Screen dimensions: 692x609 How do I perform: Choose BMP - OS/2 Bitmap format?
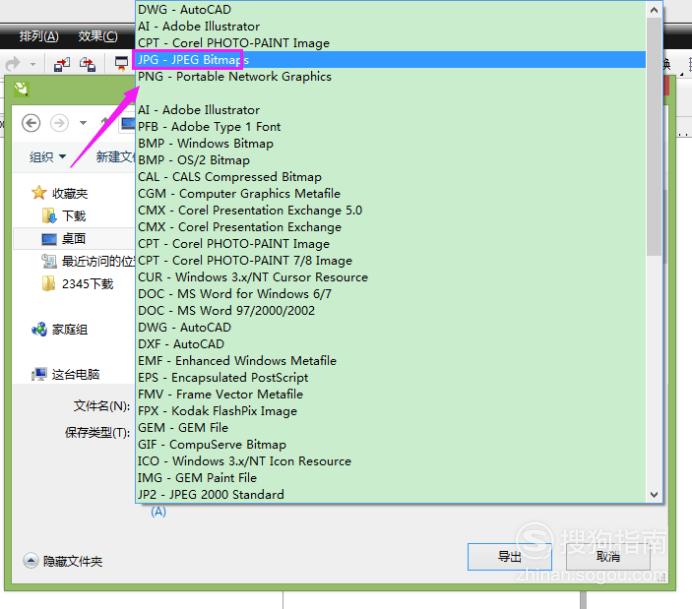click(x=391, y=160)
